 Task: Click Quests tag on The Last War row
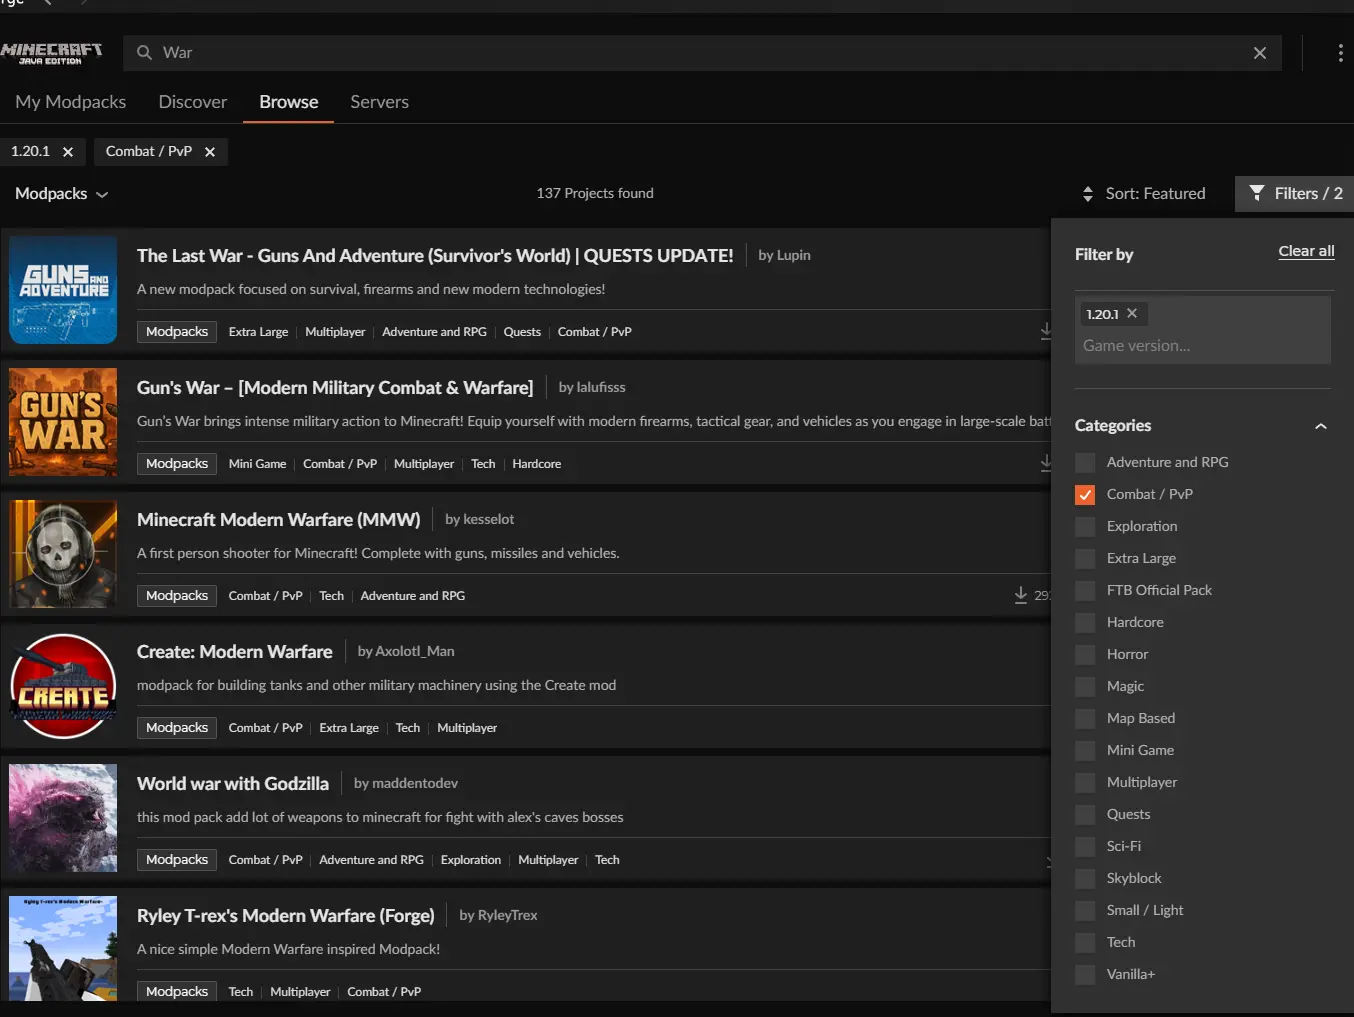coord(522,332)
